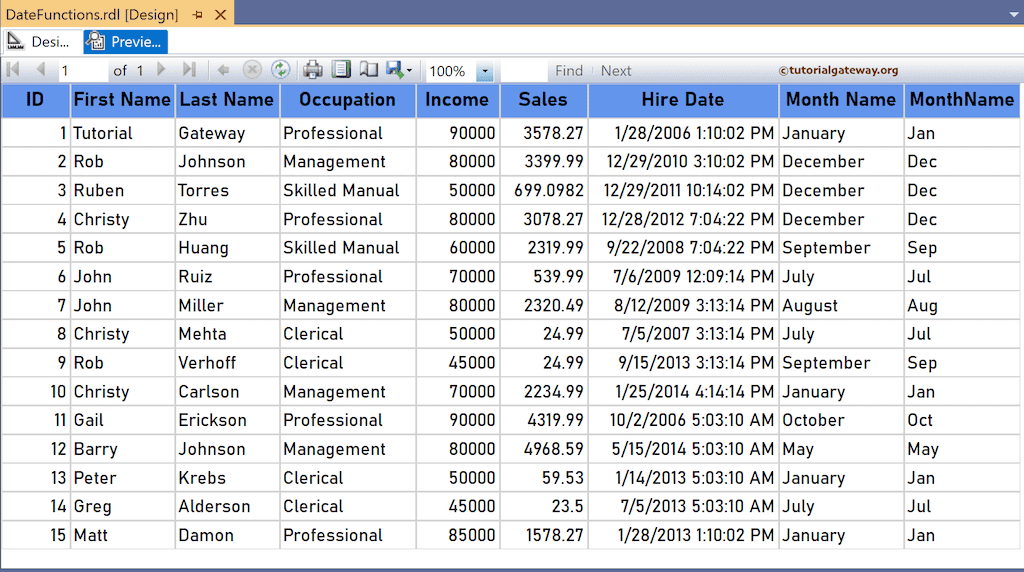Select sales value 539.99
This screenshot has width=1024, height=572.
point(543,277)
